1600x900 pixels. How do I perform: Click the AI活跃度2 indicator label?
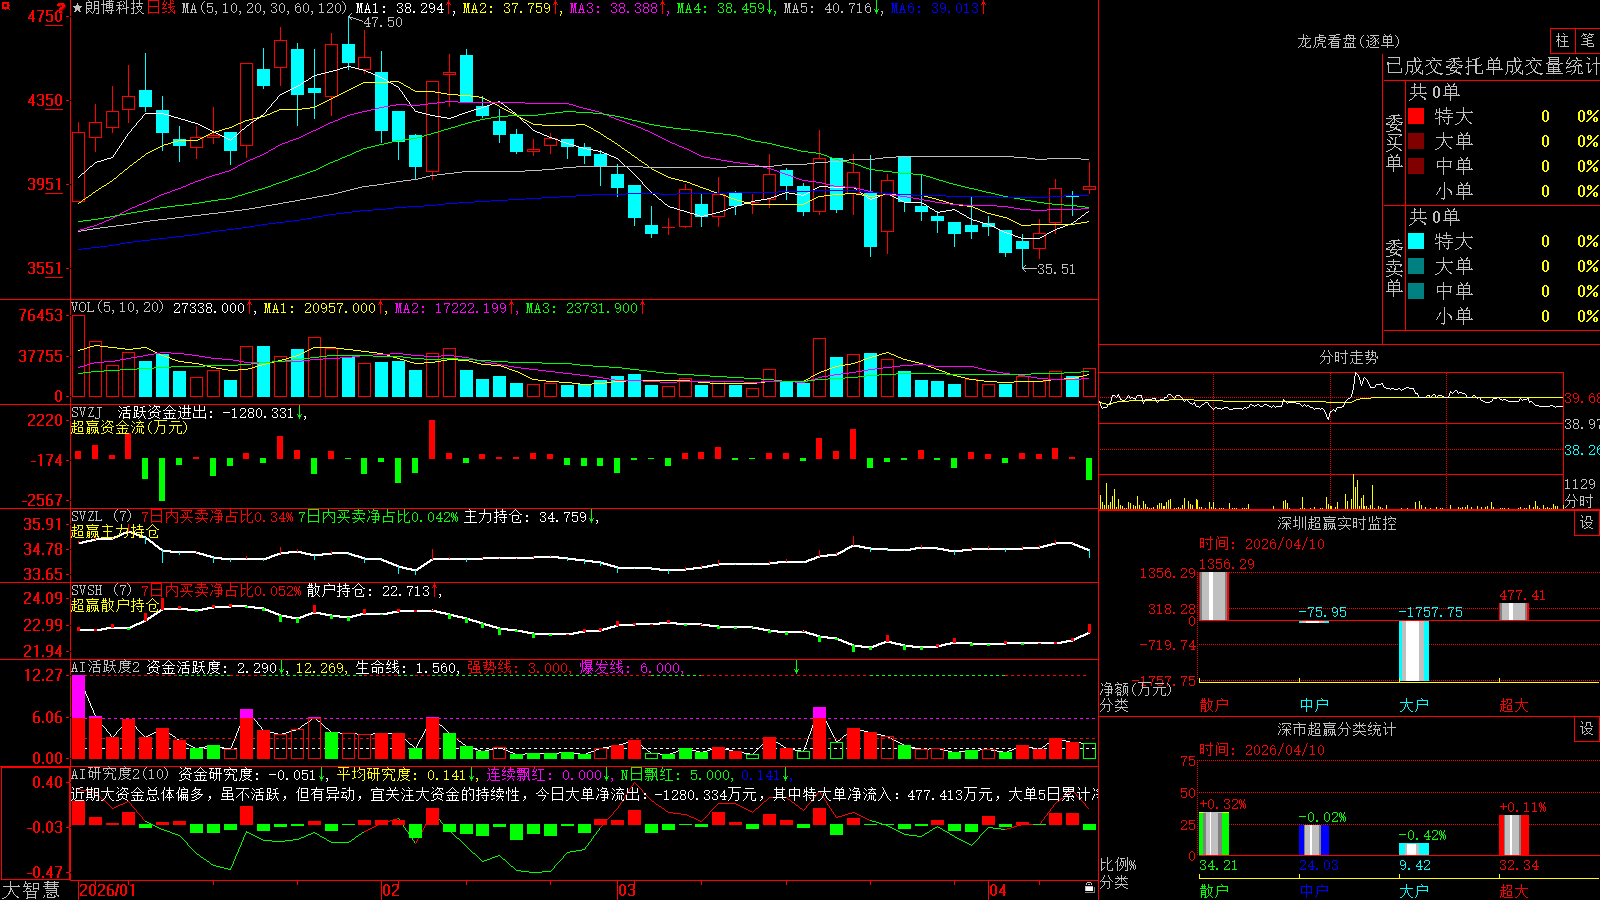click(106, 668)
